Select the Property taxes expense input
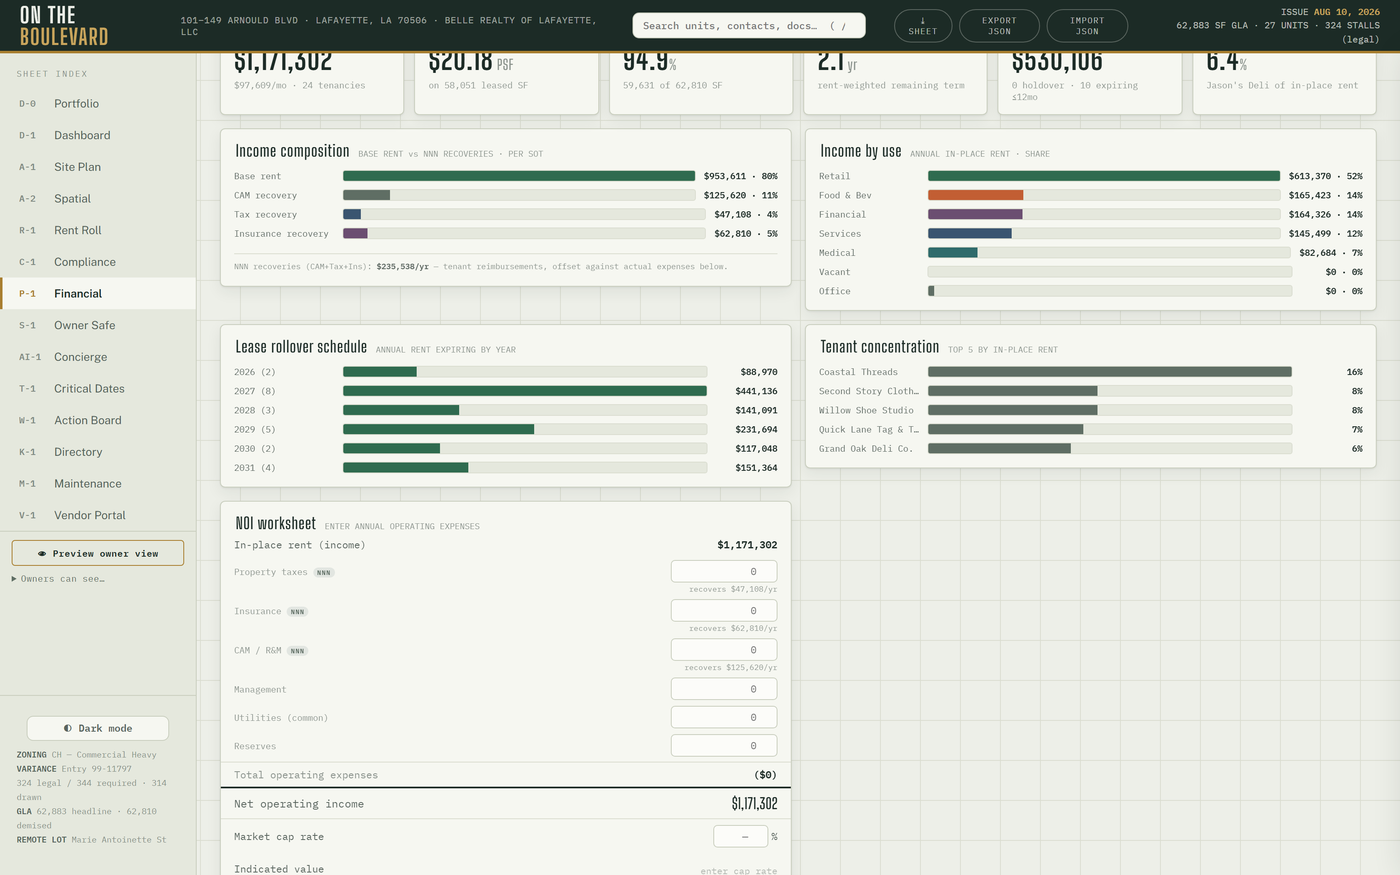The image size is (1400, 875). pos(724,572)
